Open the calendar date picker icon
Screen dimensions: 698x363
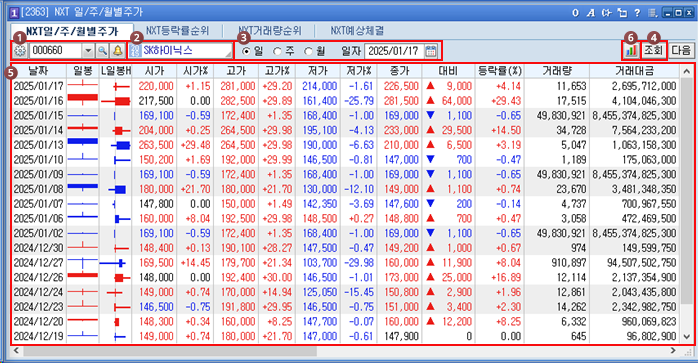(430, 51)
